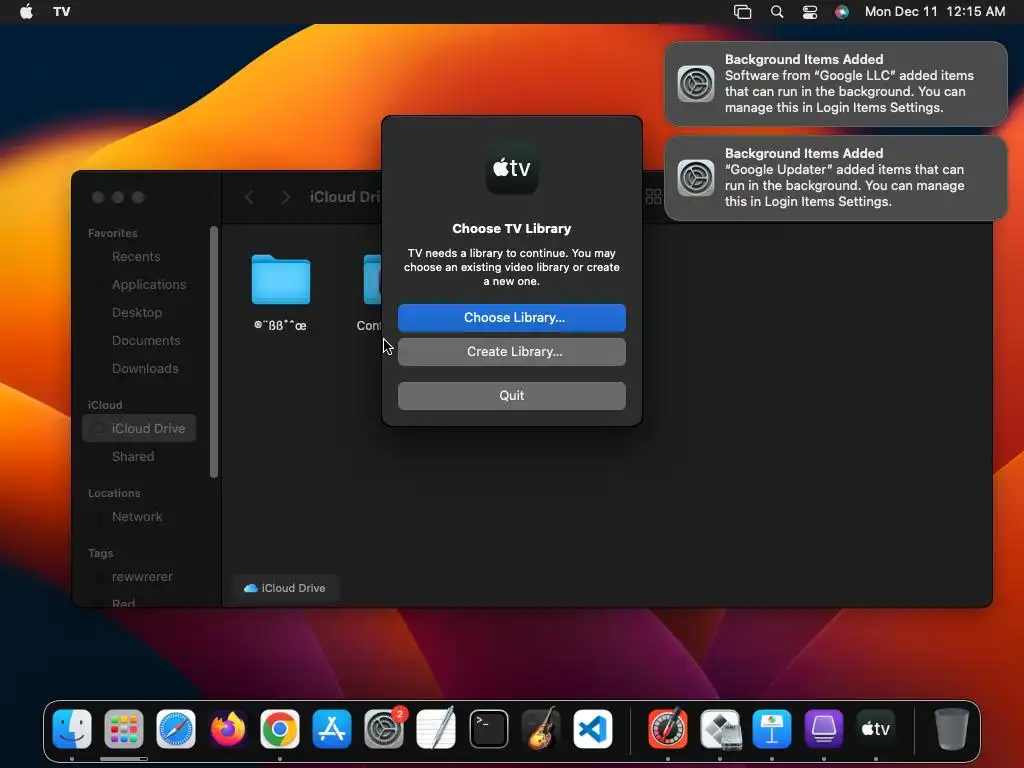1024x768 pixels.
Task: Select Network in the Finder sidebar
Action: pyautogui.click(x=136, y=517)
